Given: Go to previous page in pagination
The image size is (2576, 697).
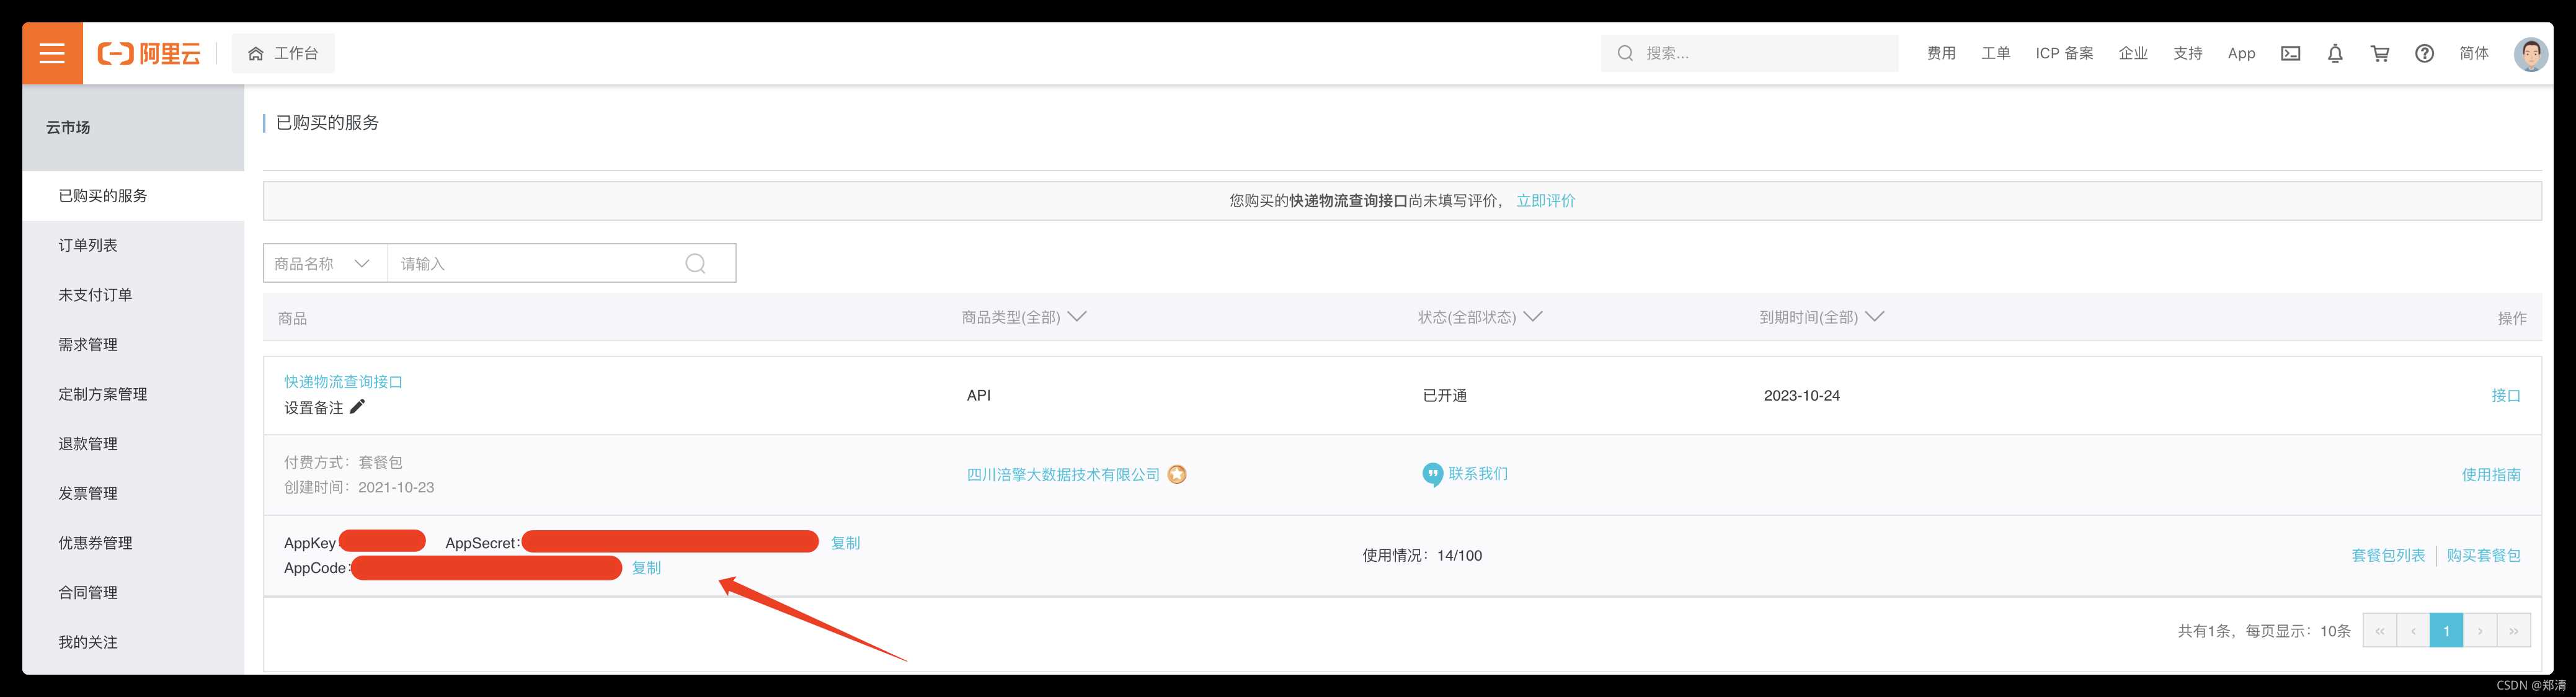Looking at the screenshot, I should [x=2413, y=631].
